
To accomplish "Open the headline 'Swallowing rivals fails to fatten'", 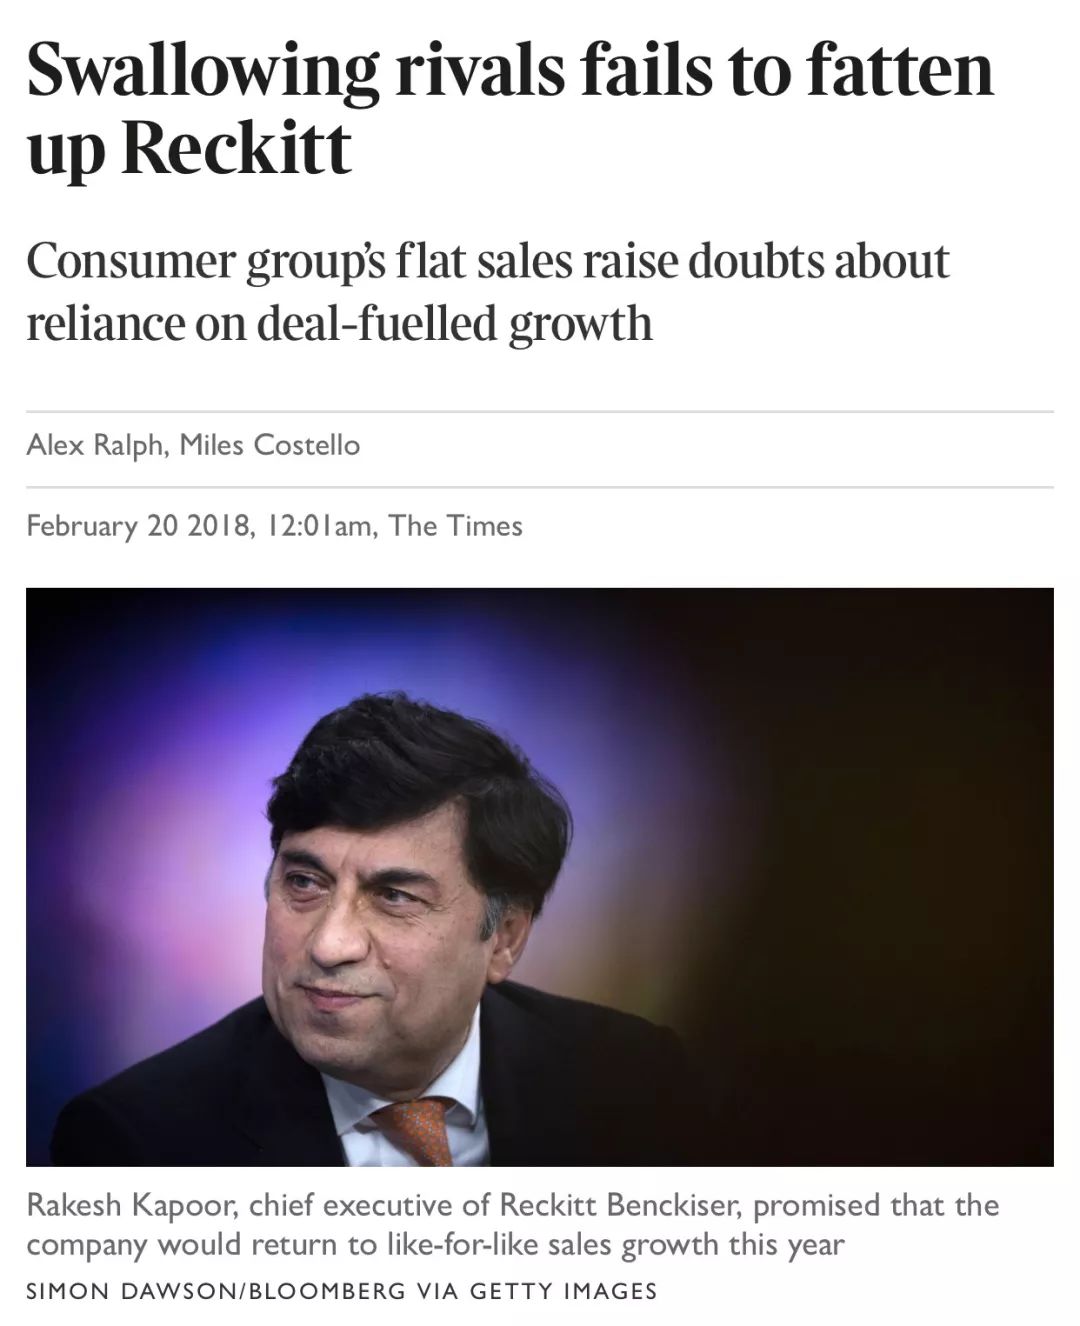I will coord(510,70).
